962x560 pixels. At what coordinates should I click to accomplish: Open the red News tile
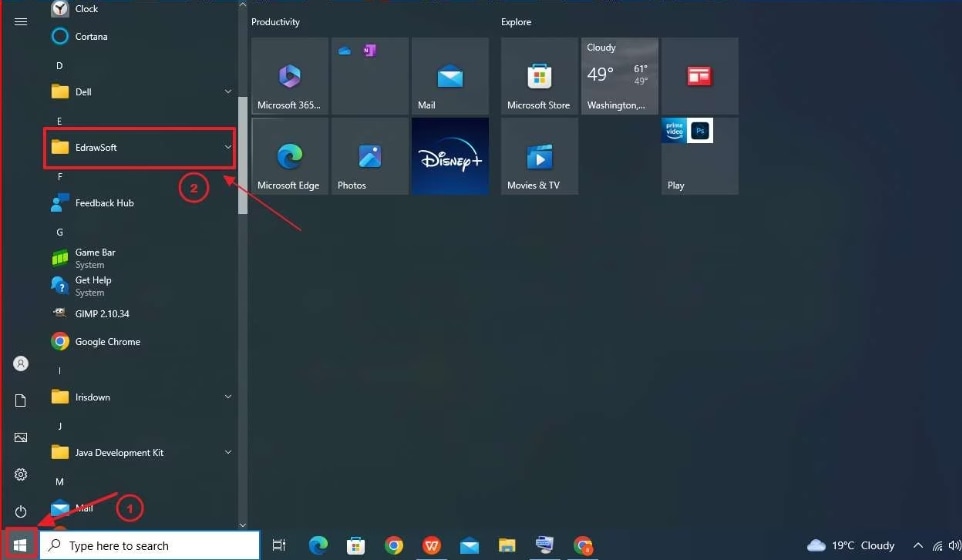point(700,76)
